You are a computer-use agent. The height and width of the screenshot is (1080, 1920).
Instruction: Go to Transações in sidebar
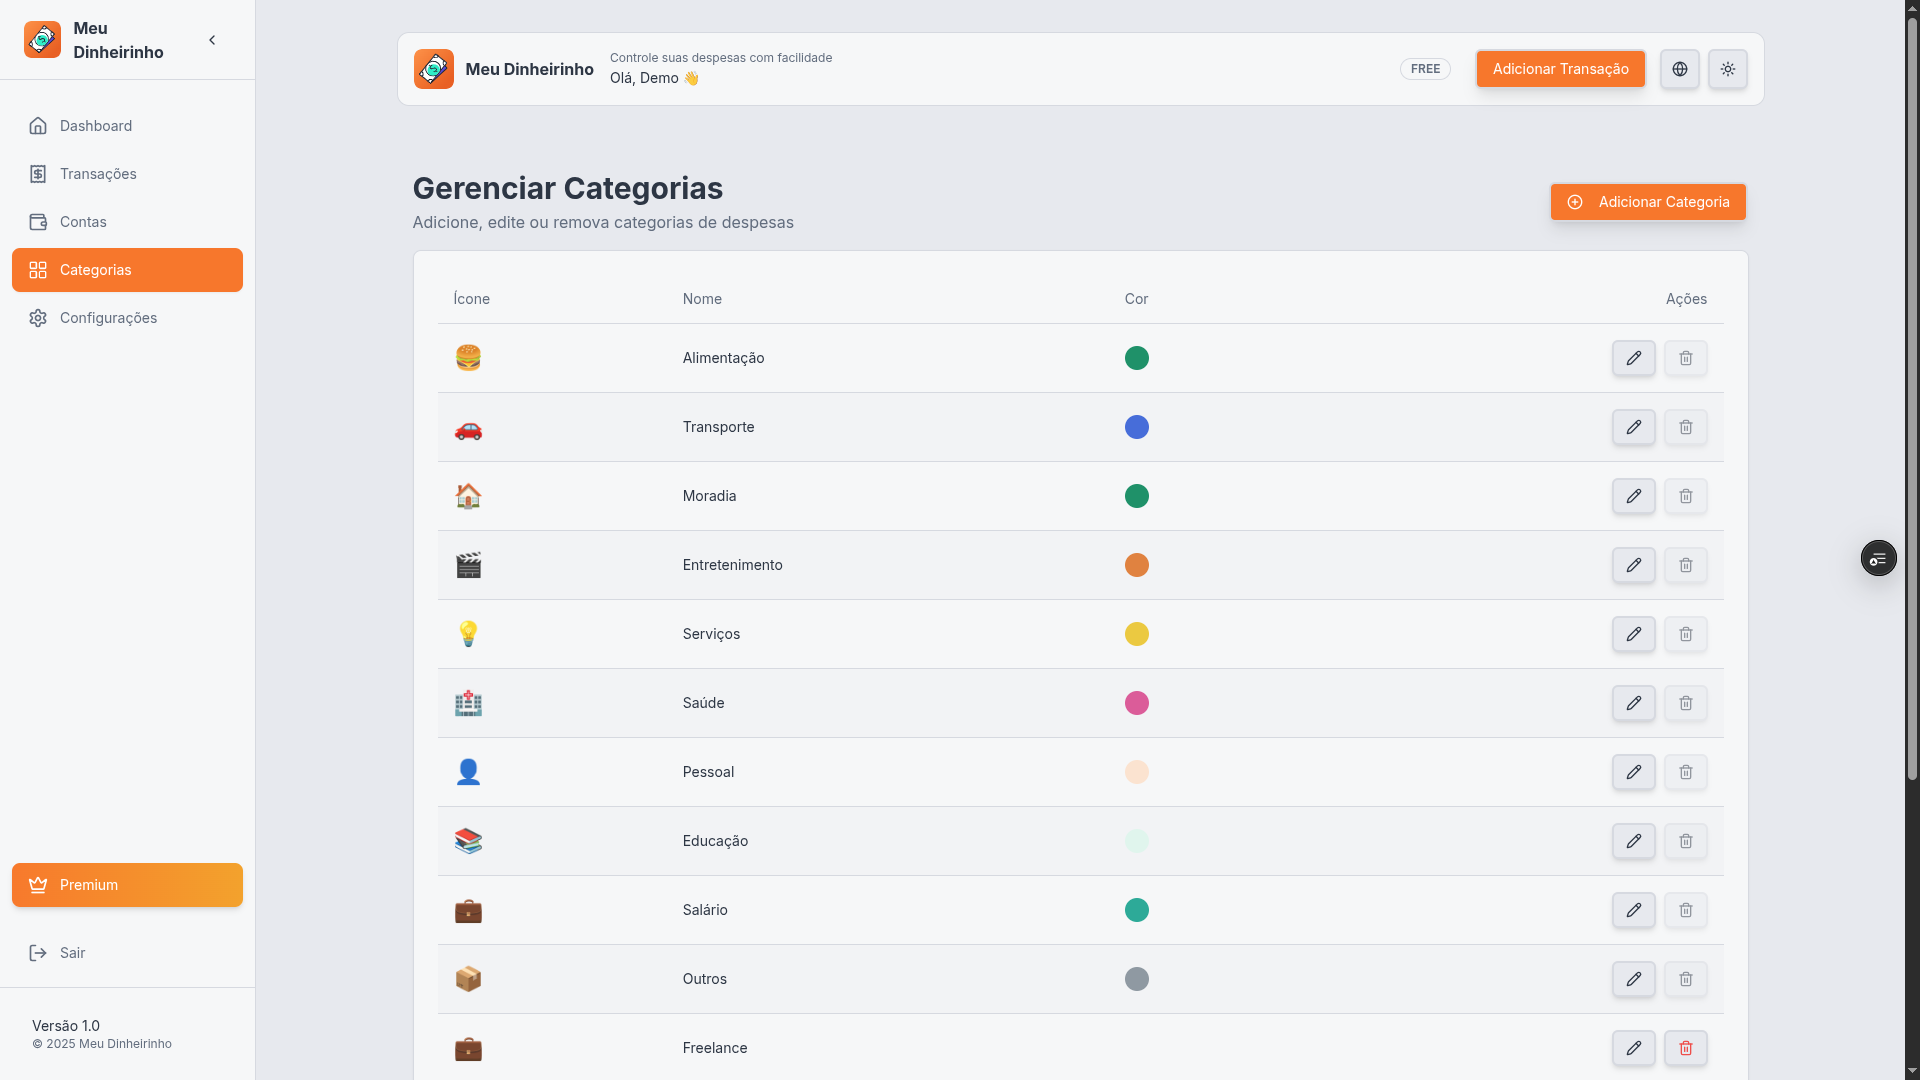[x=98, y=174]
